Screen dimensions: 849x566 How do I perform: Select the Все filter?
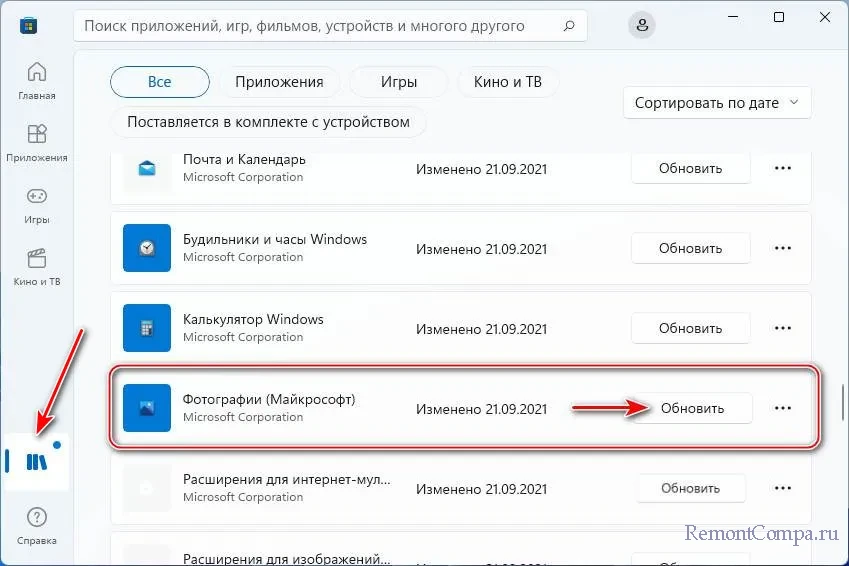159,82
